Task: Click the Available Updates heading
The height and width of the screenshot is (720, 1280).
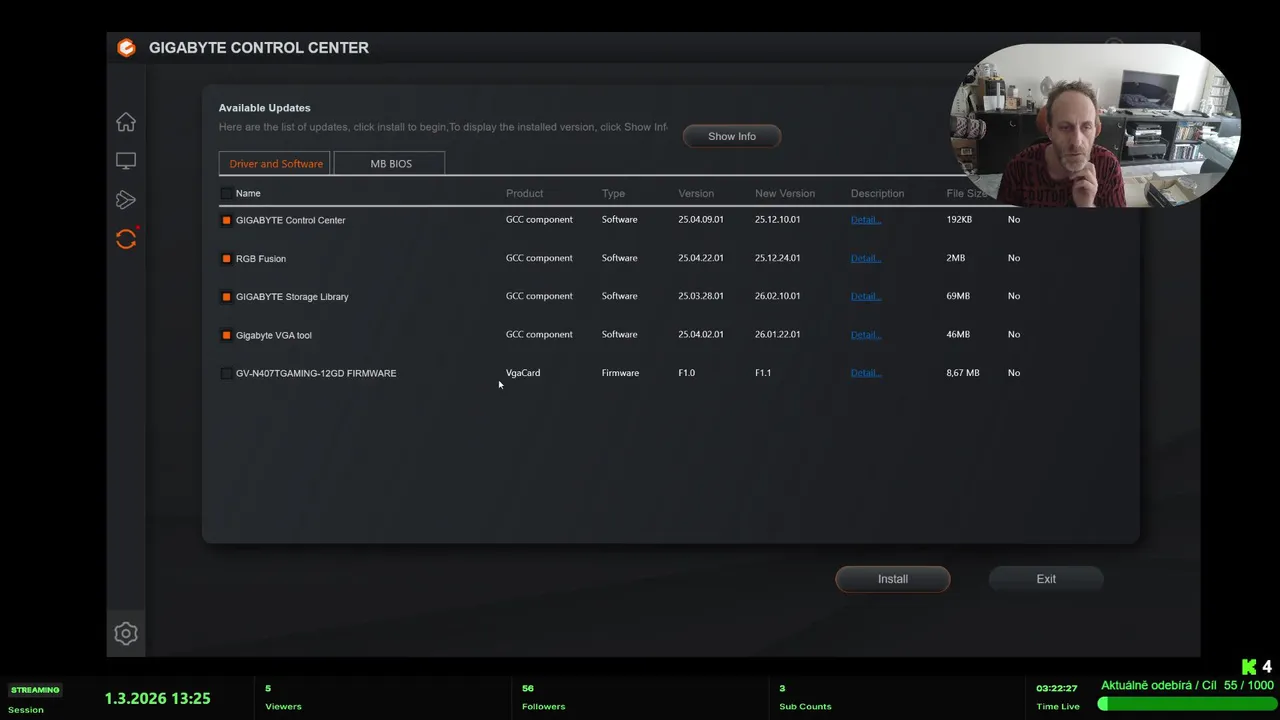Action: pos(265,108)
